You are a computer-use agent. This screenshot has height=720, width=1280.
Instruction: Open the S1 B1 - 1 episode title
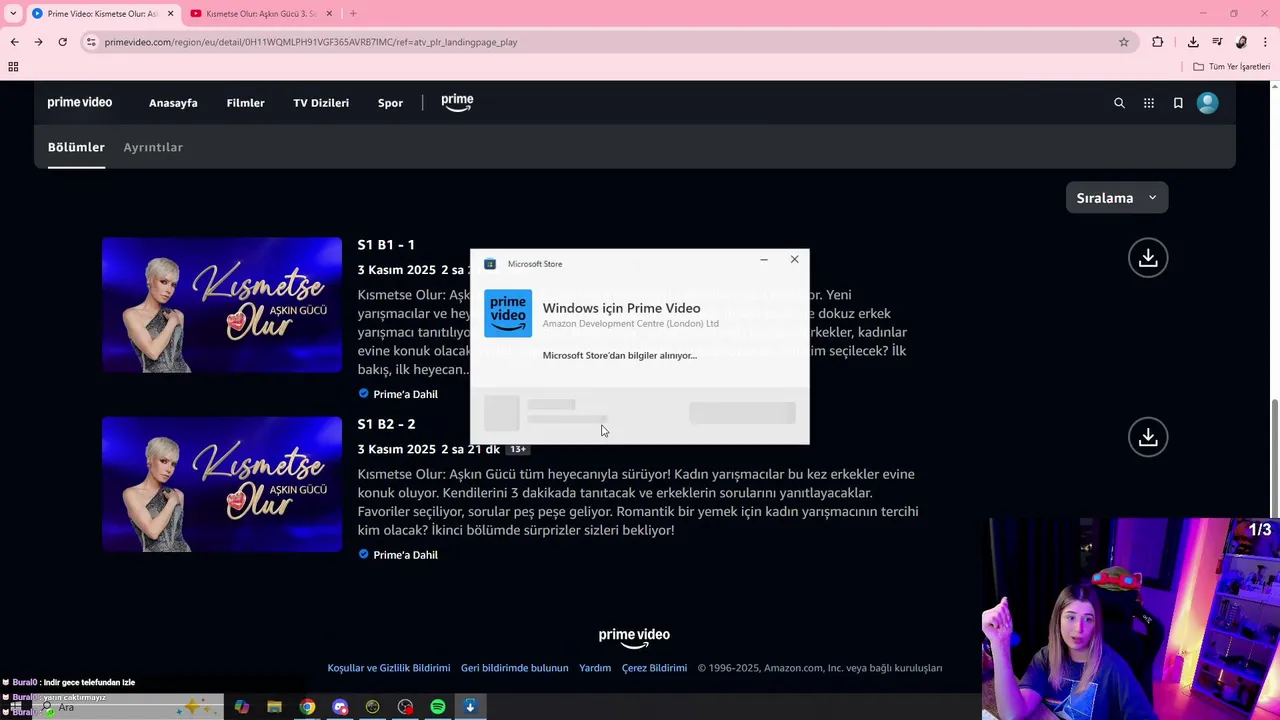pos(386,245)
